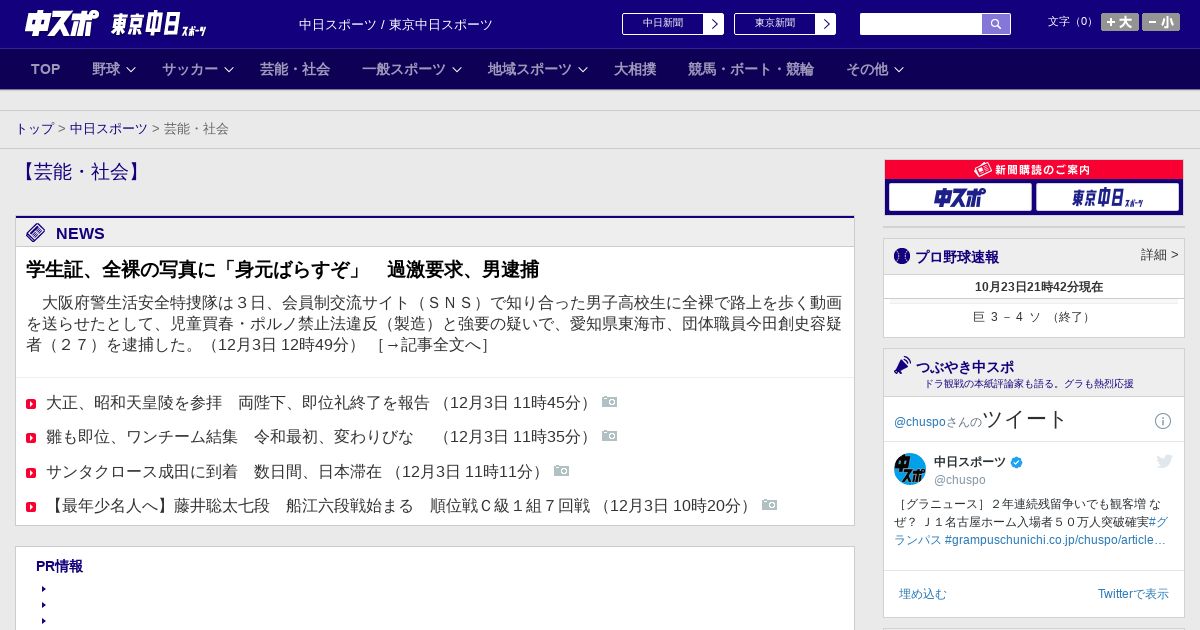The width and height of the screenshot is (1200, 630).
Task: Click the NEWS section newspaper icon
Action: (x=36, y=233)
